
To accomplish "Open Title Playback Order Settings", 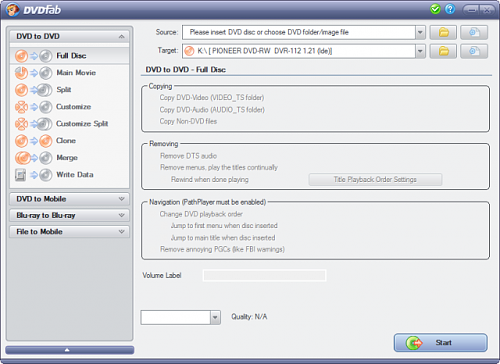I will pos(375,179).
